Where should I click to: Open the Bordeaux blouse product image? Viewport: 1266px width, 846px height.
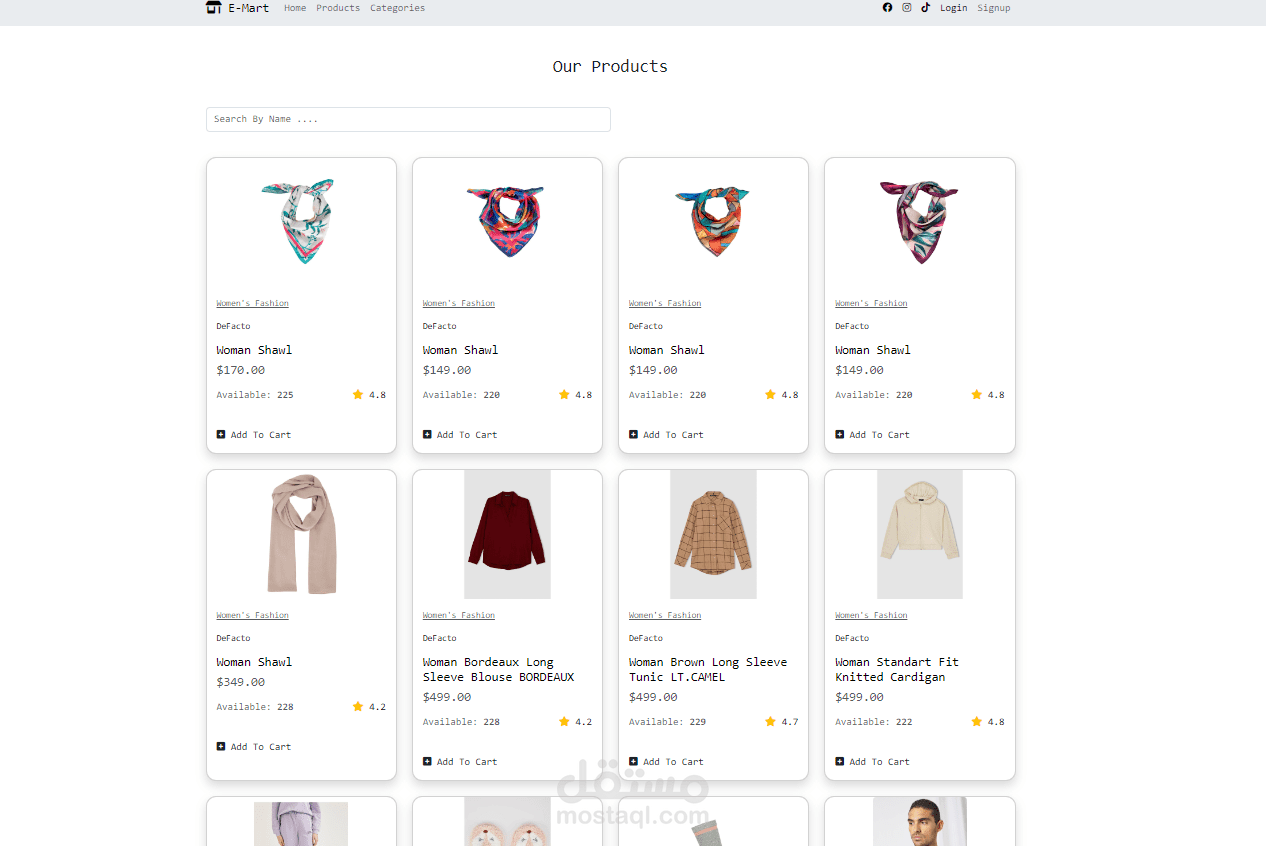(507, 534)
